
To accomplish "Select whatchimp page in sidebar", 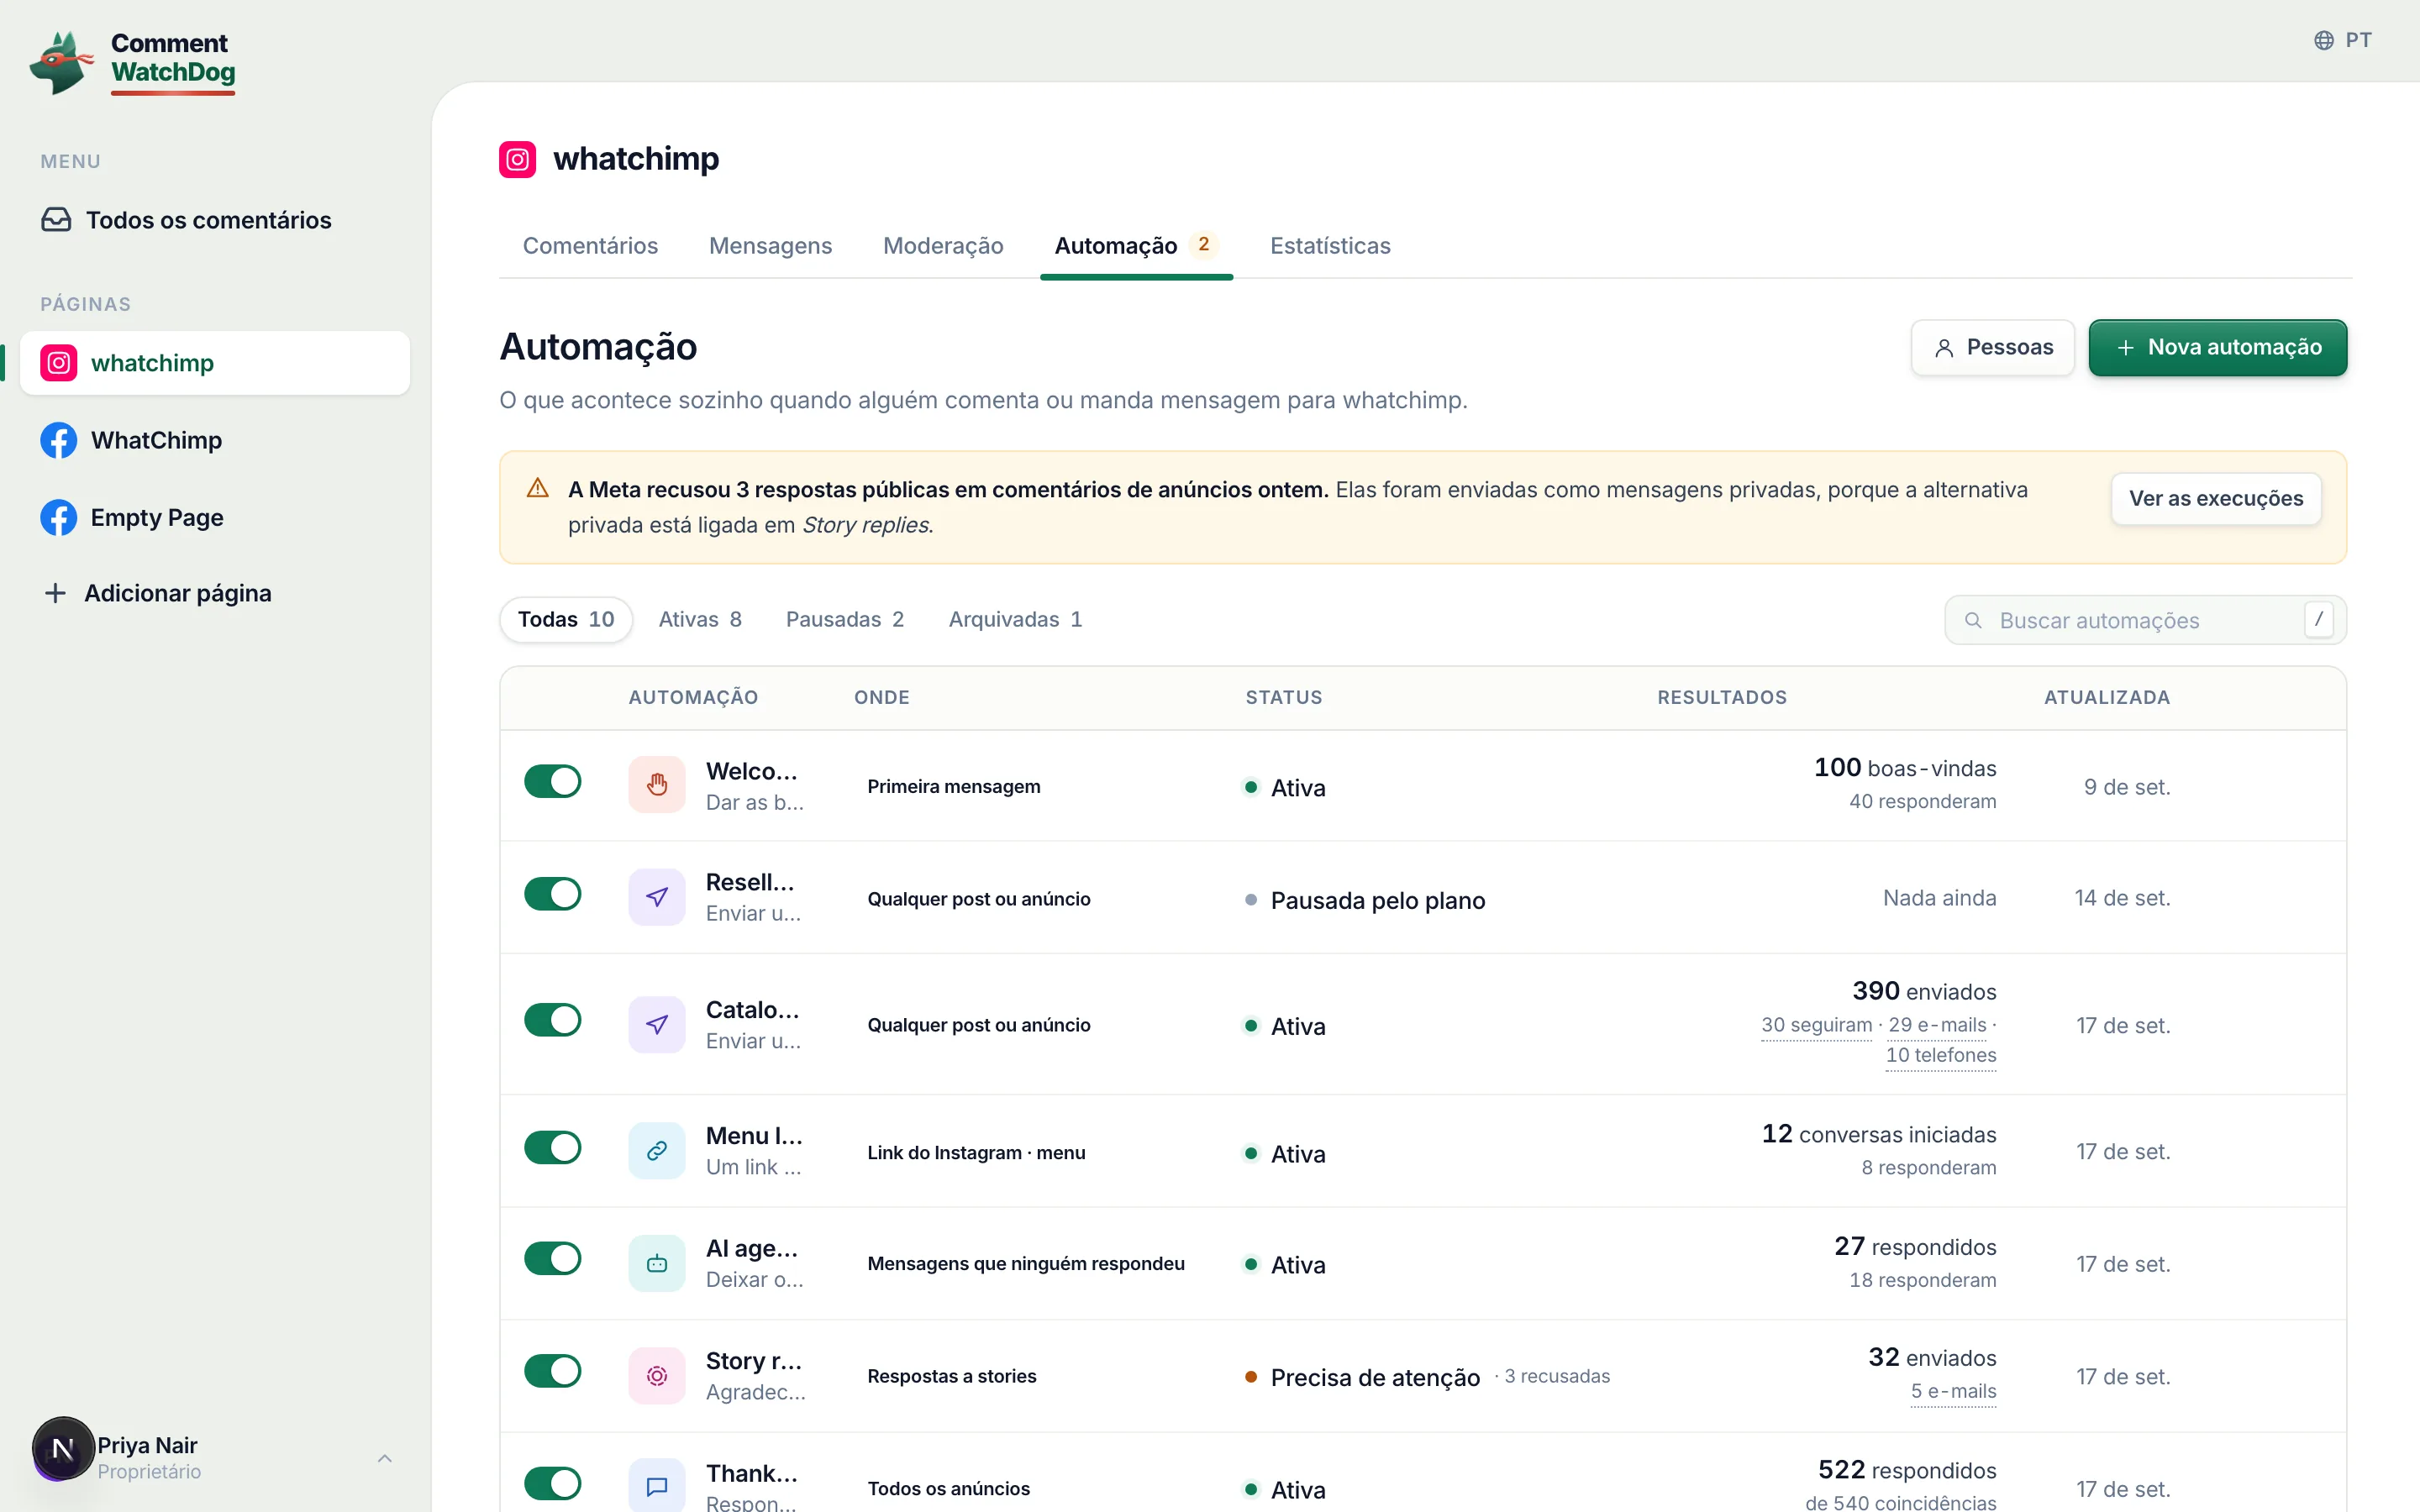I will click(x=215, y=363).
